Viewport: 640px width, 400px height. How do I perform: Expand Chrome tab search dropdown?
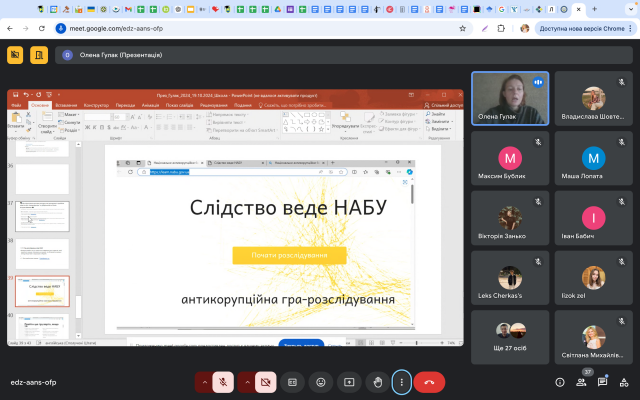[x=631, y=9]
